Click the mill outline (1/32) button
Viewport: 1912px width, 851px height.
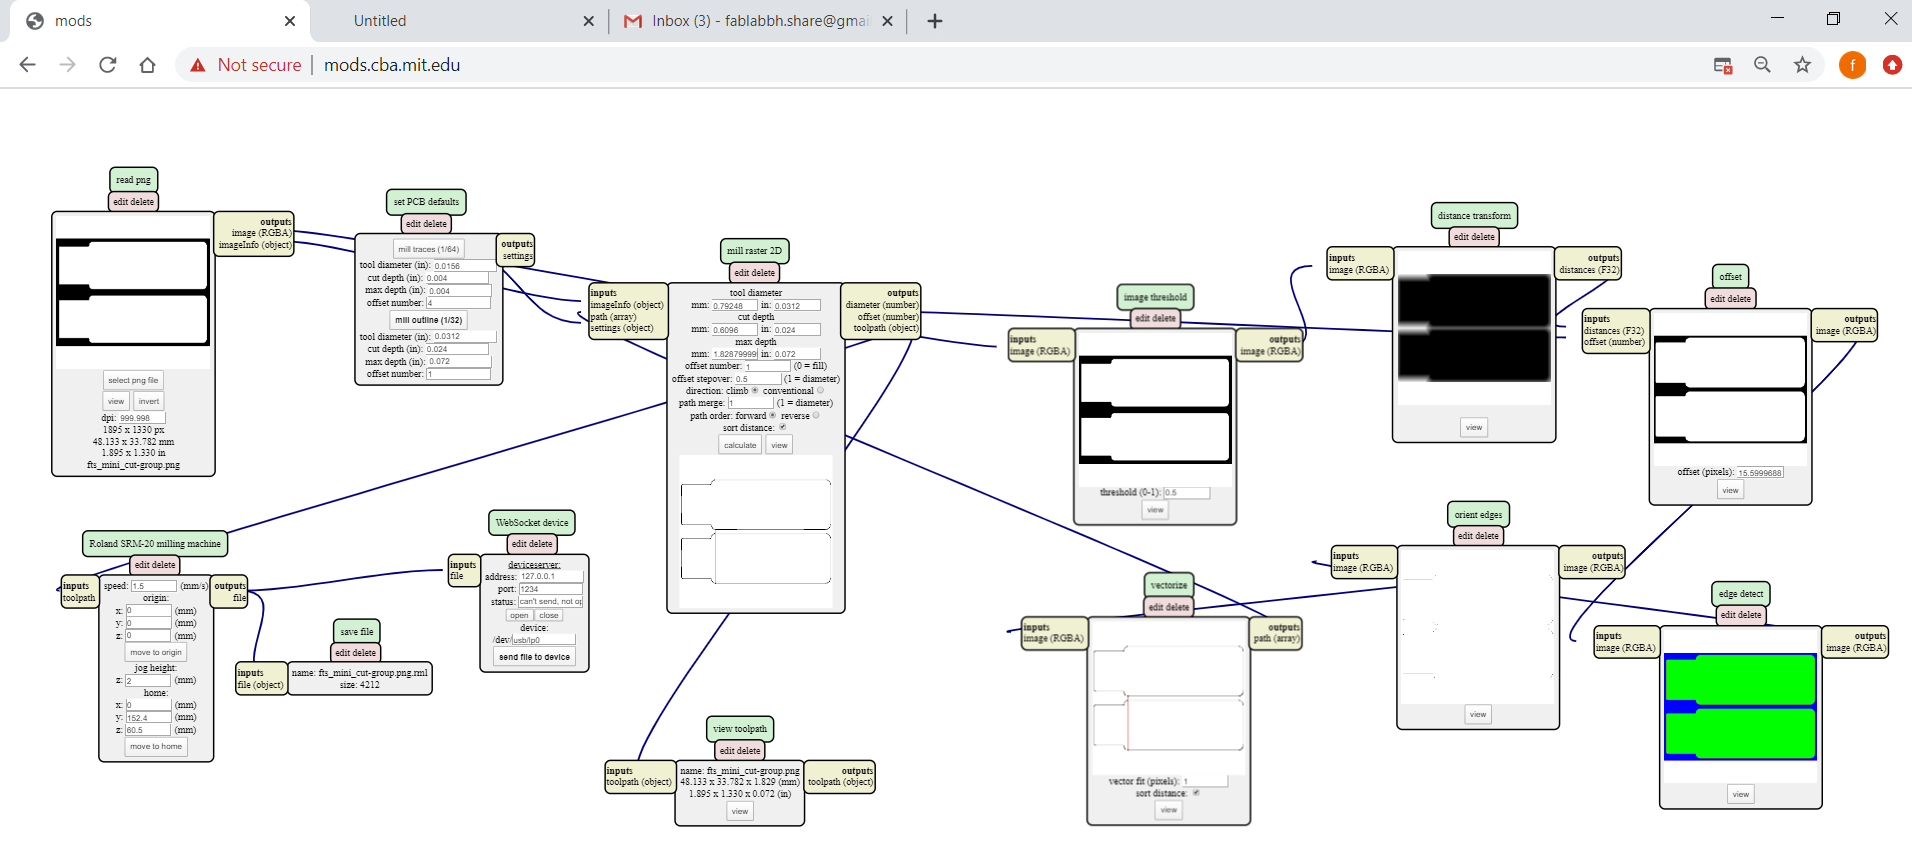click(x=428, y=320)
